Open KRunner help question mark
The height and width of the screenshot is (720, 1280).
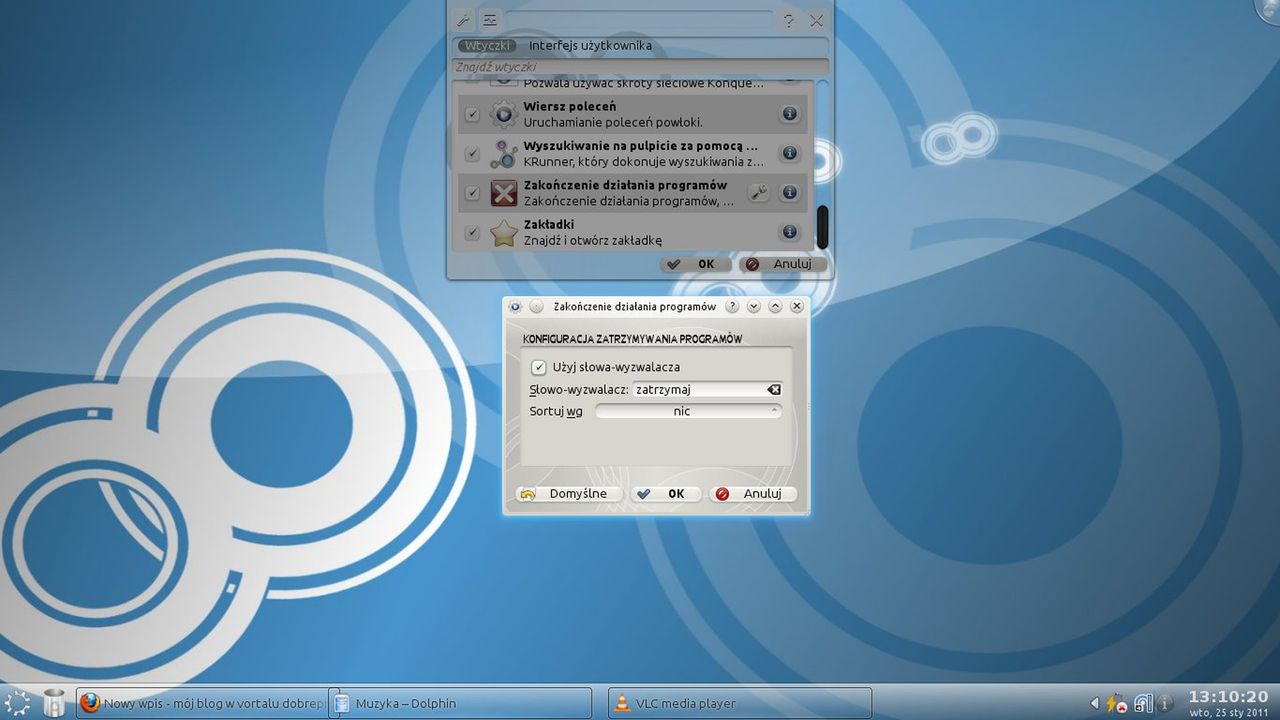click(789, 20)
